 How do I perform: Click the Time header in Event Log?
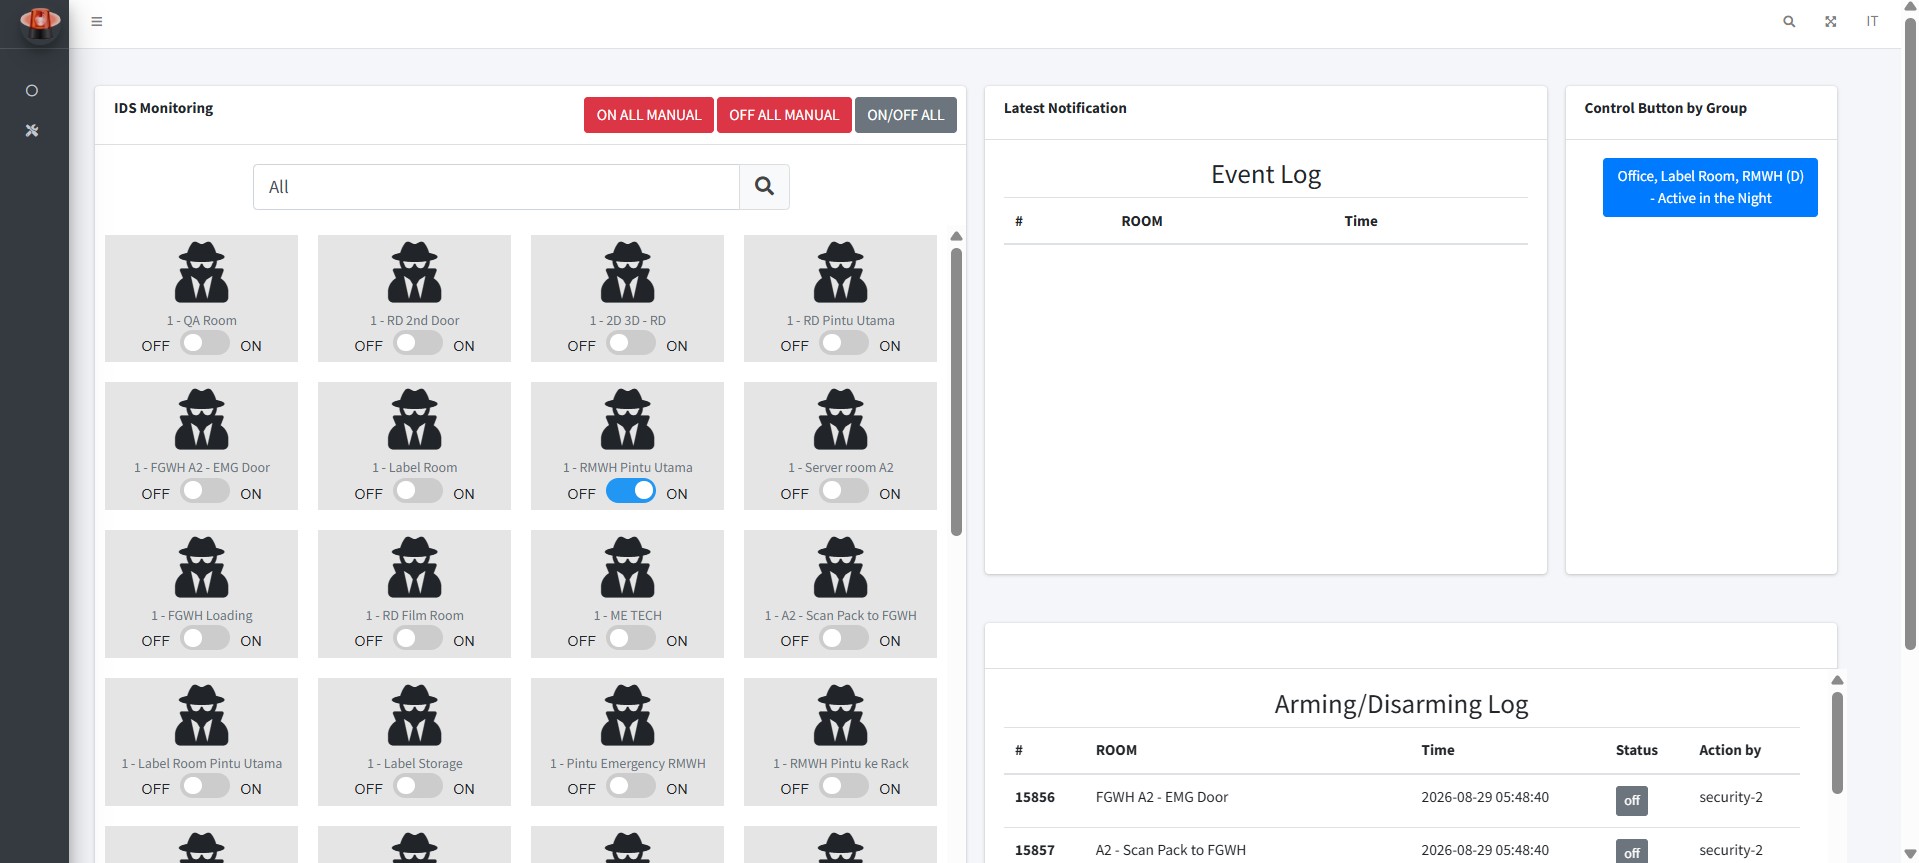(x=1361, y=221)
